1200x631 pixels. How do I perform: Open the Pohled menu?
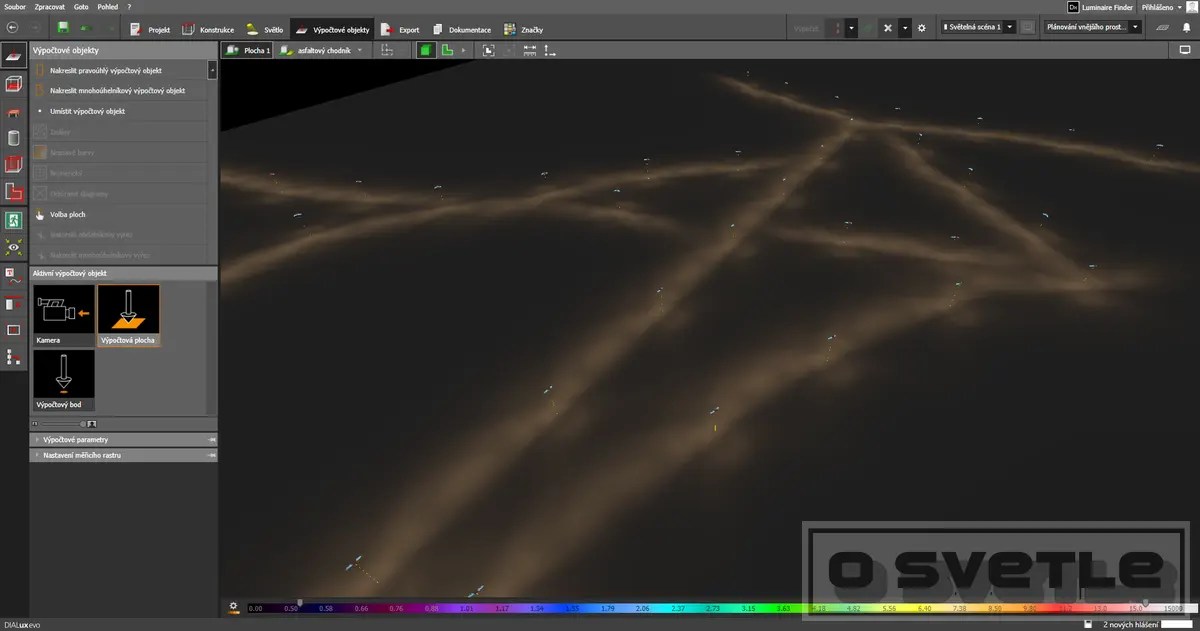[107, 6]
